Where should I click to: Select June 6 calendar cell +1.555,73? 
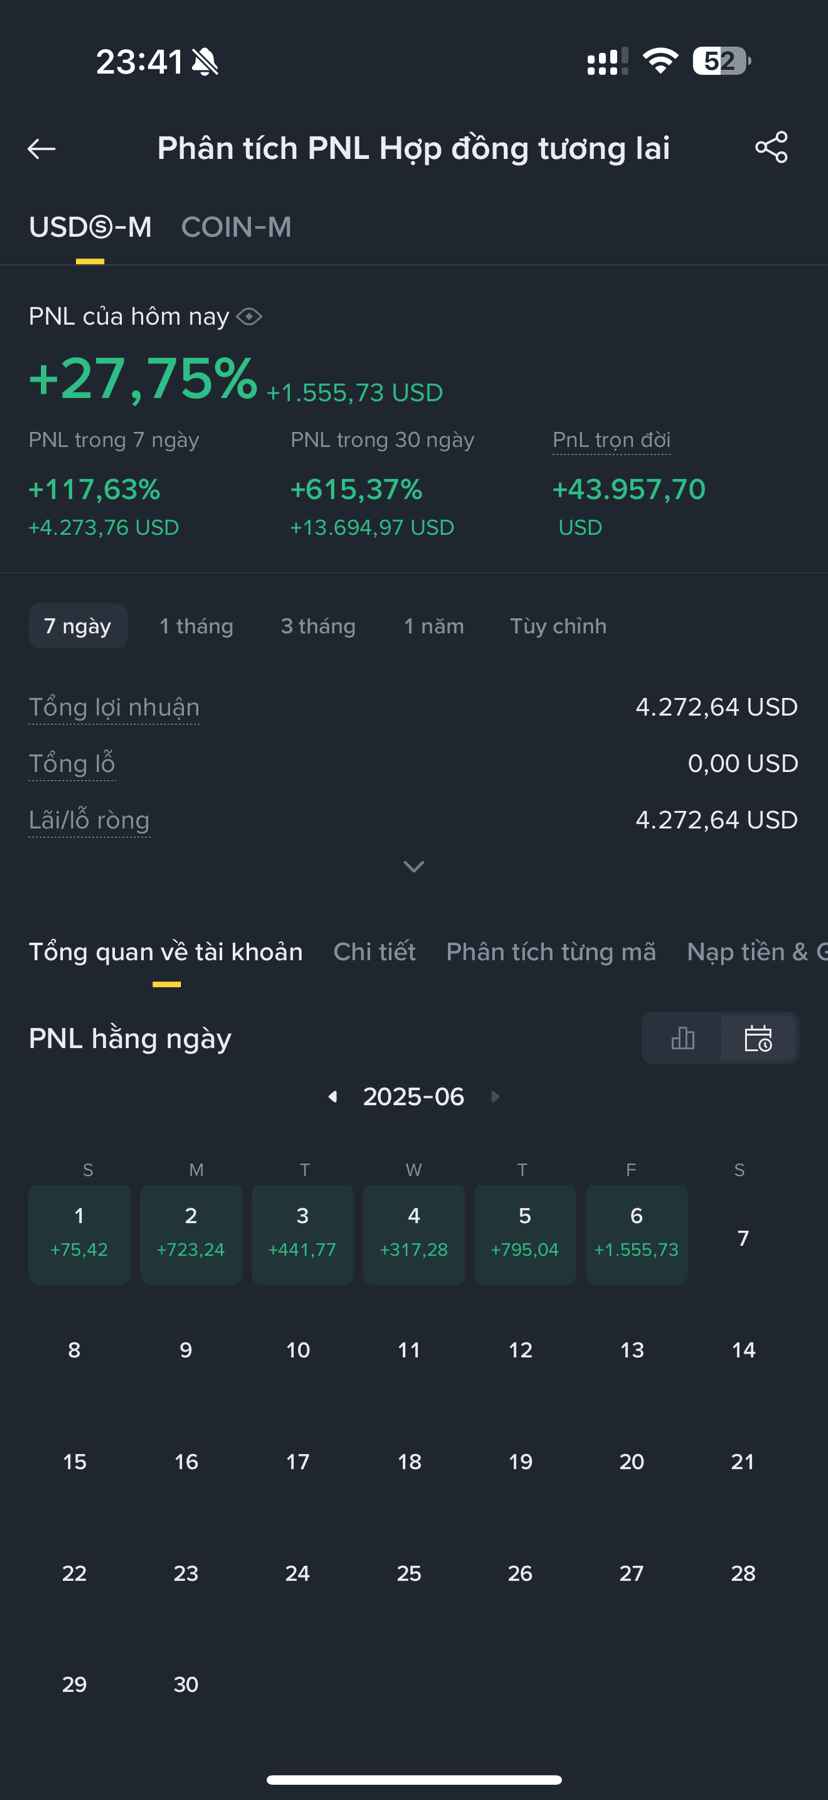pos(636,1234)
